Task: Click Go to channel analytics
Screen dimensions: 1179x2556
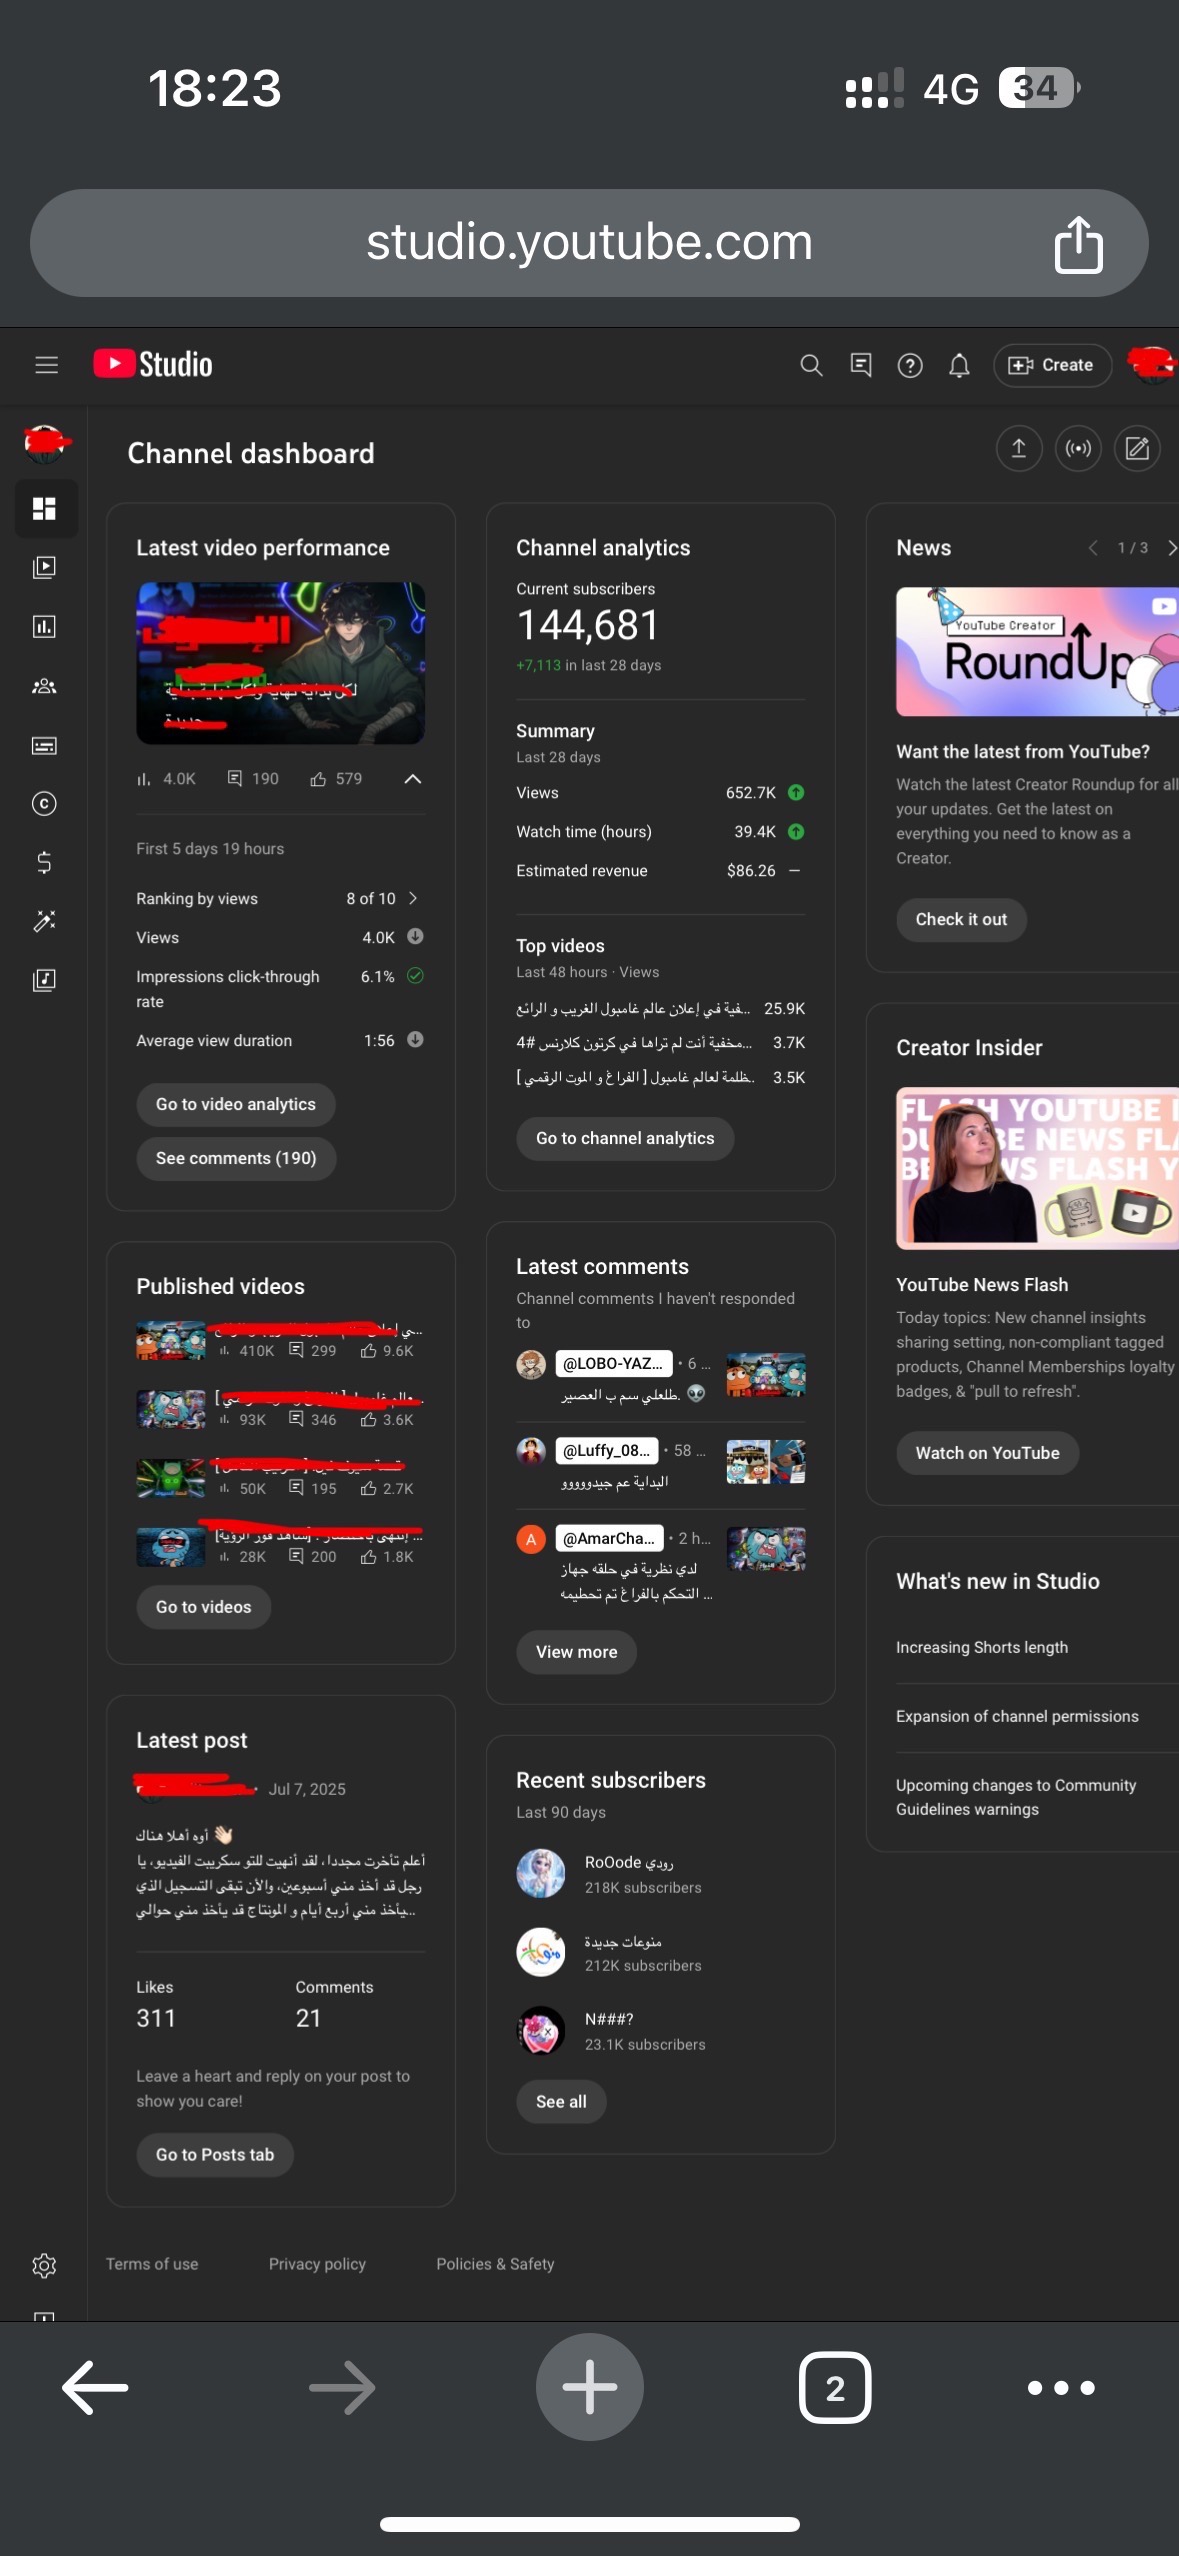Action: pyautogui.click(x=625, y=1138)
